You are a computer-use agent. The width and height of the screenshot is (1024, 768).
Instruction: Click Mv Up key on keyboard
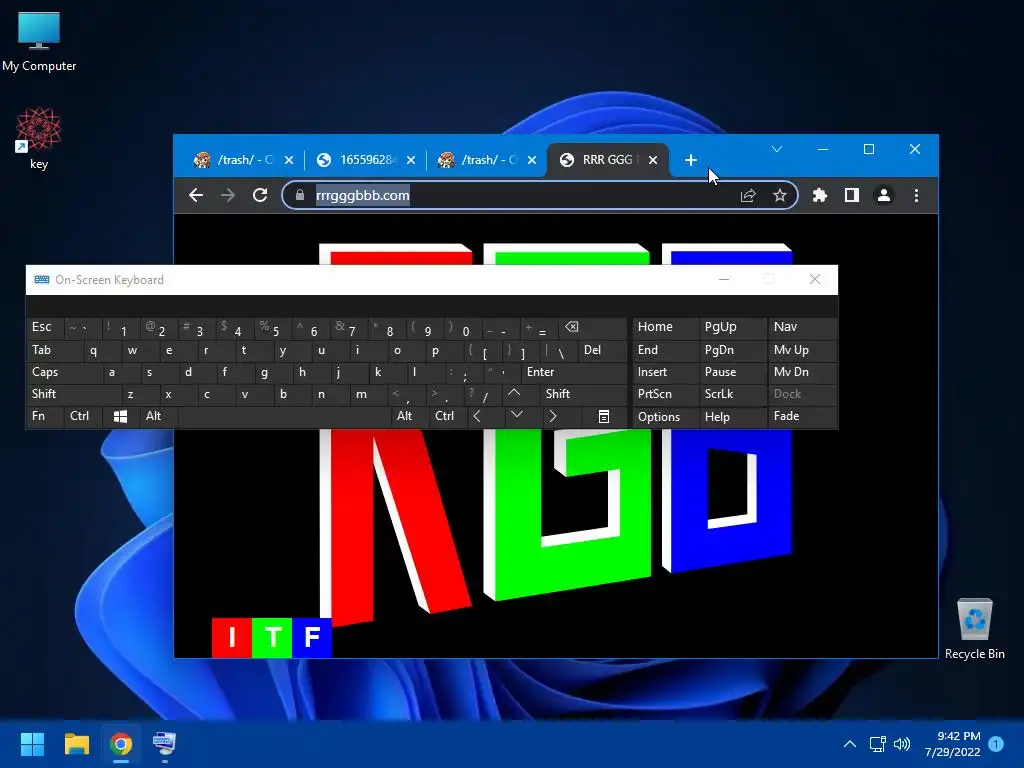(802, 351)
